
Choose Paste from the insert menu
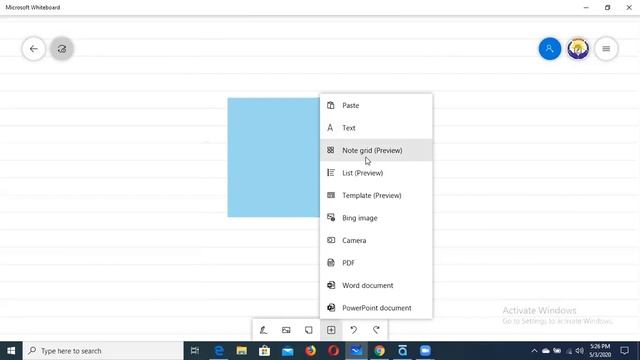(x=376, y=105)
